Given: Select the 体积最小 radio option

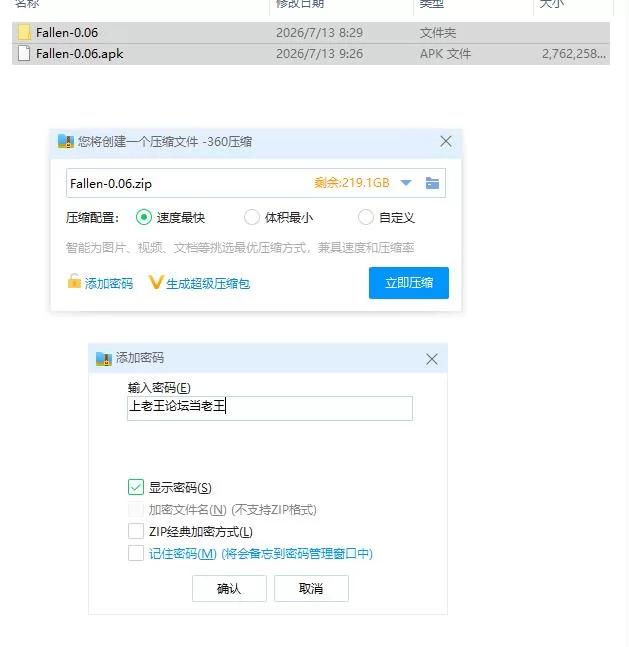Looking at the screenshot, I should tap(252, 217).
